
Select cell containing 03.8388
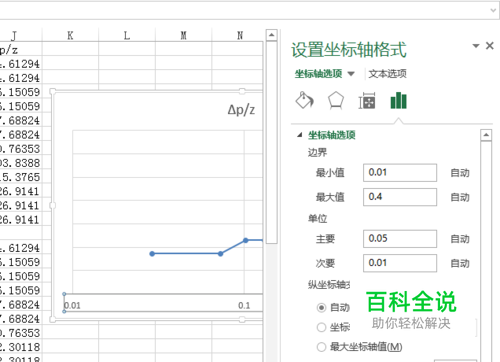click(x=21, y=163)
